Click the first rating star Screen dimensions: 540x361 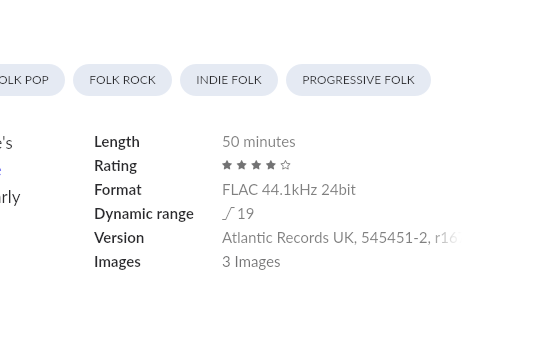(227, 165)
